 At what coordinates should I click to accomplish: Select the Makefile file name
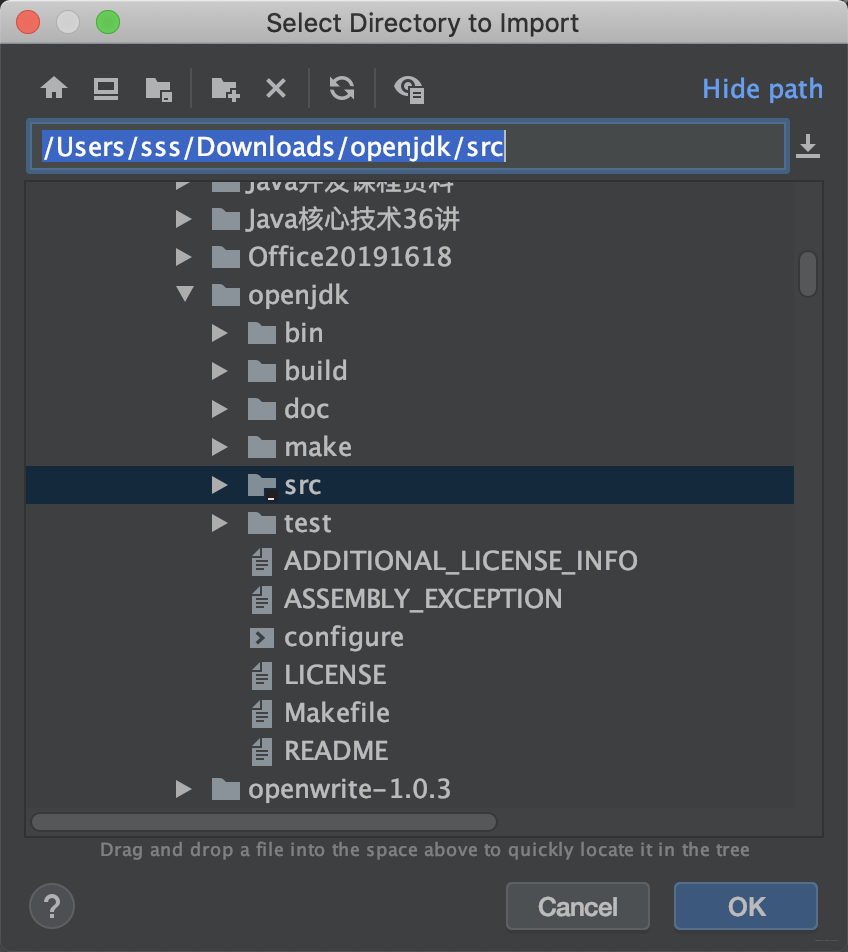tap(337, 713)
